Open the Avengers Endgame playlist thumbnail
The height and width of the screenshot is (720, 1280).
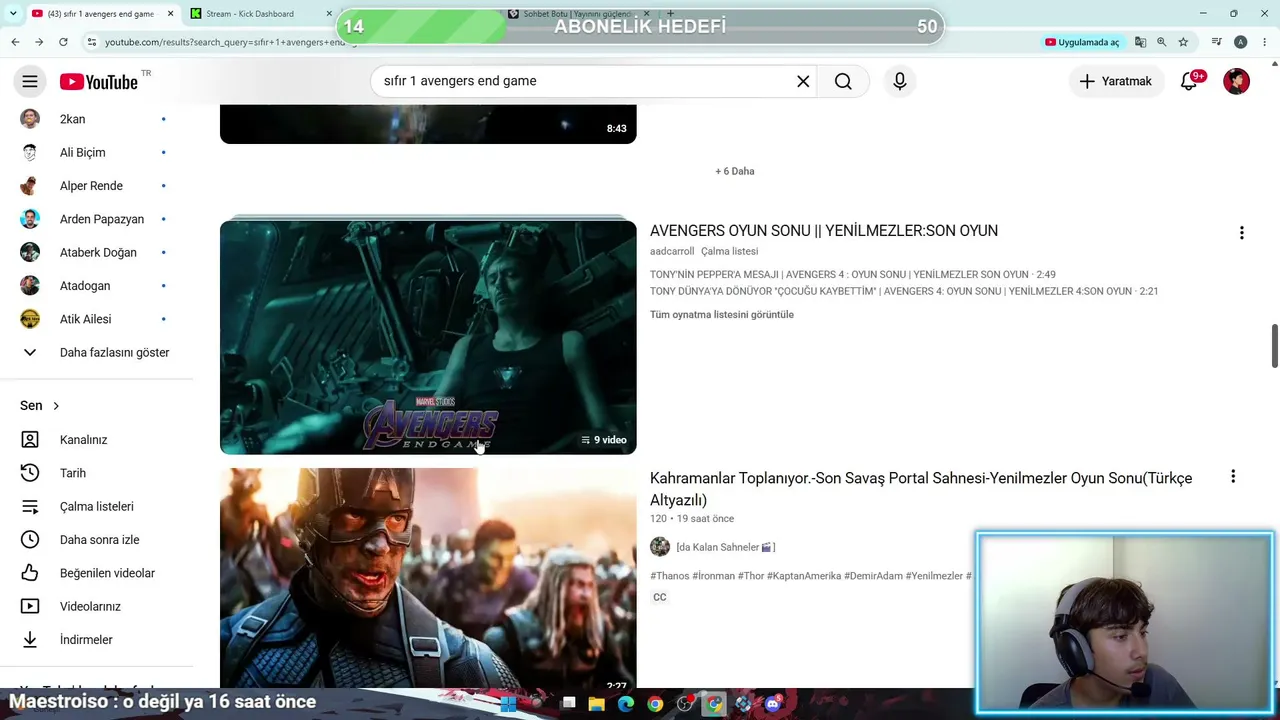[428, 337]
